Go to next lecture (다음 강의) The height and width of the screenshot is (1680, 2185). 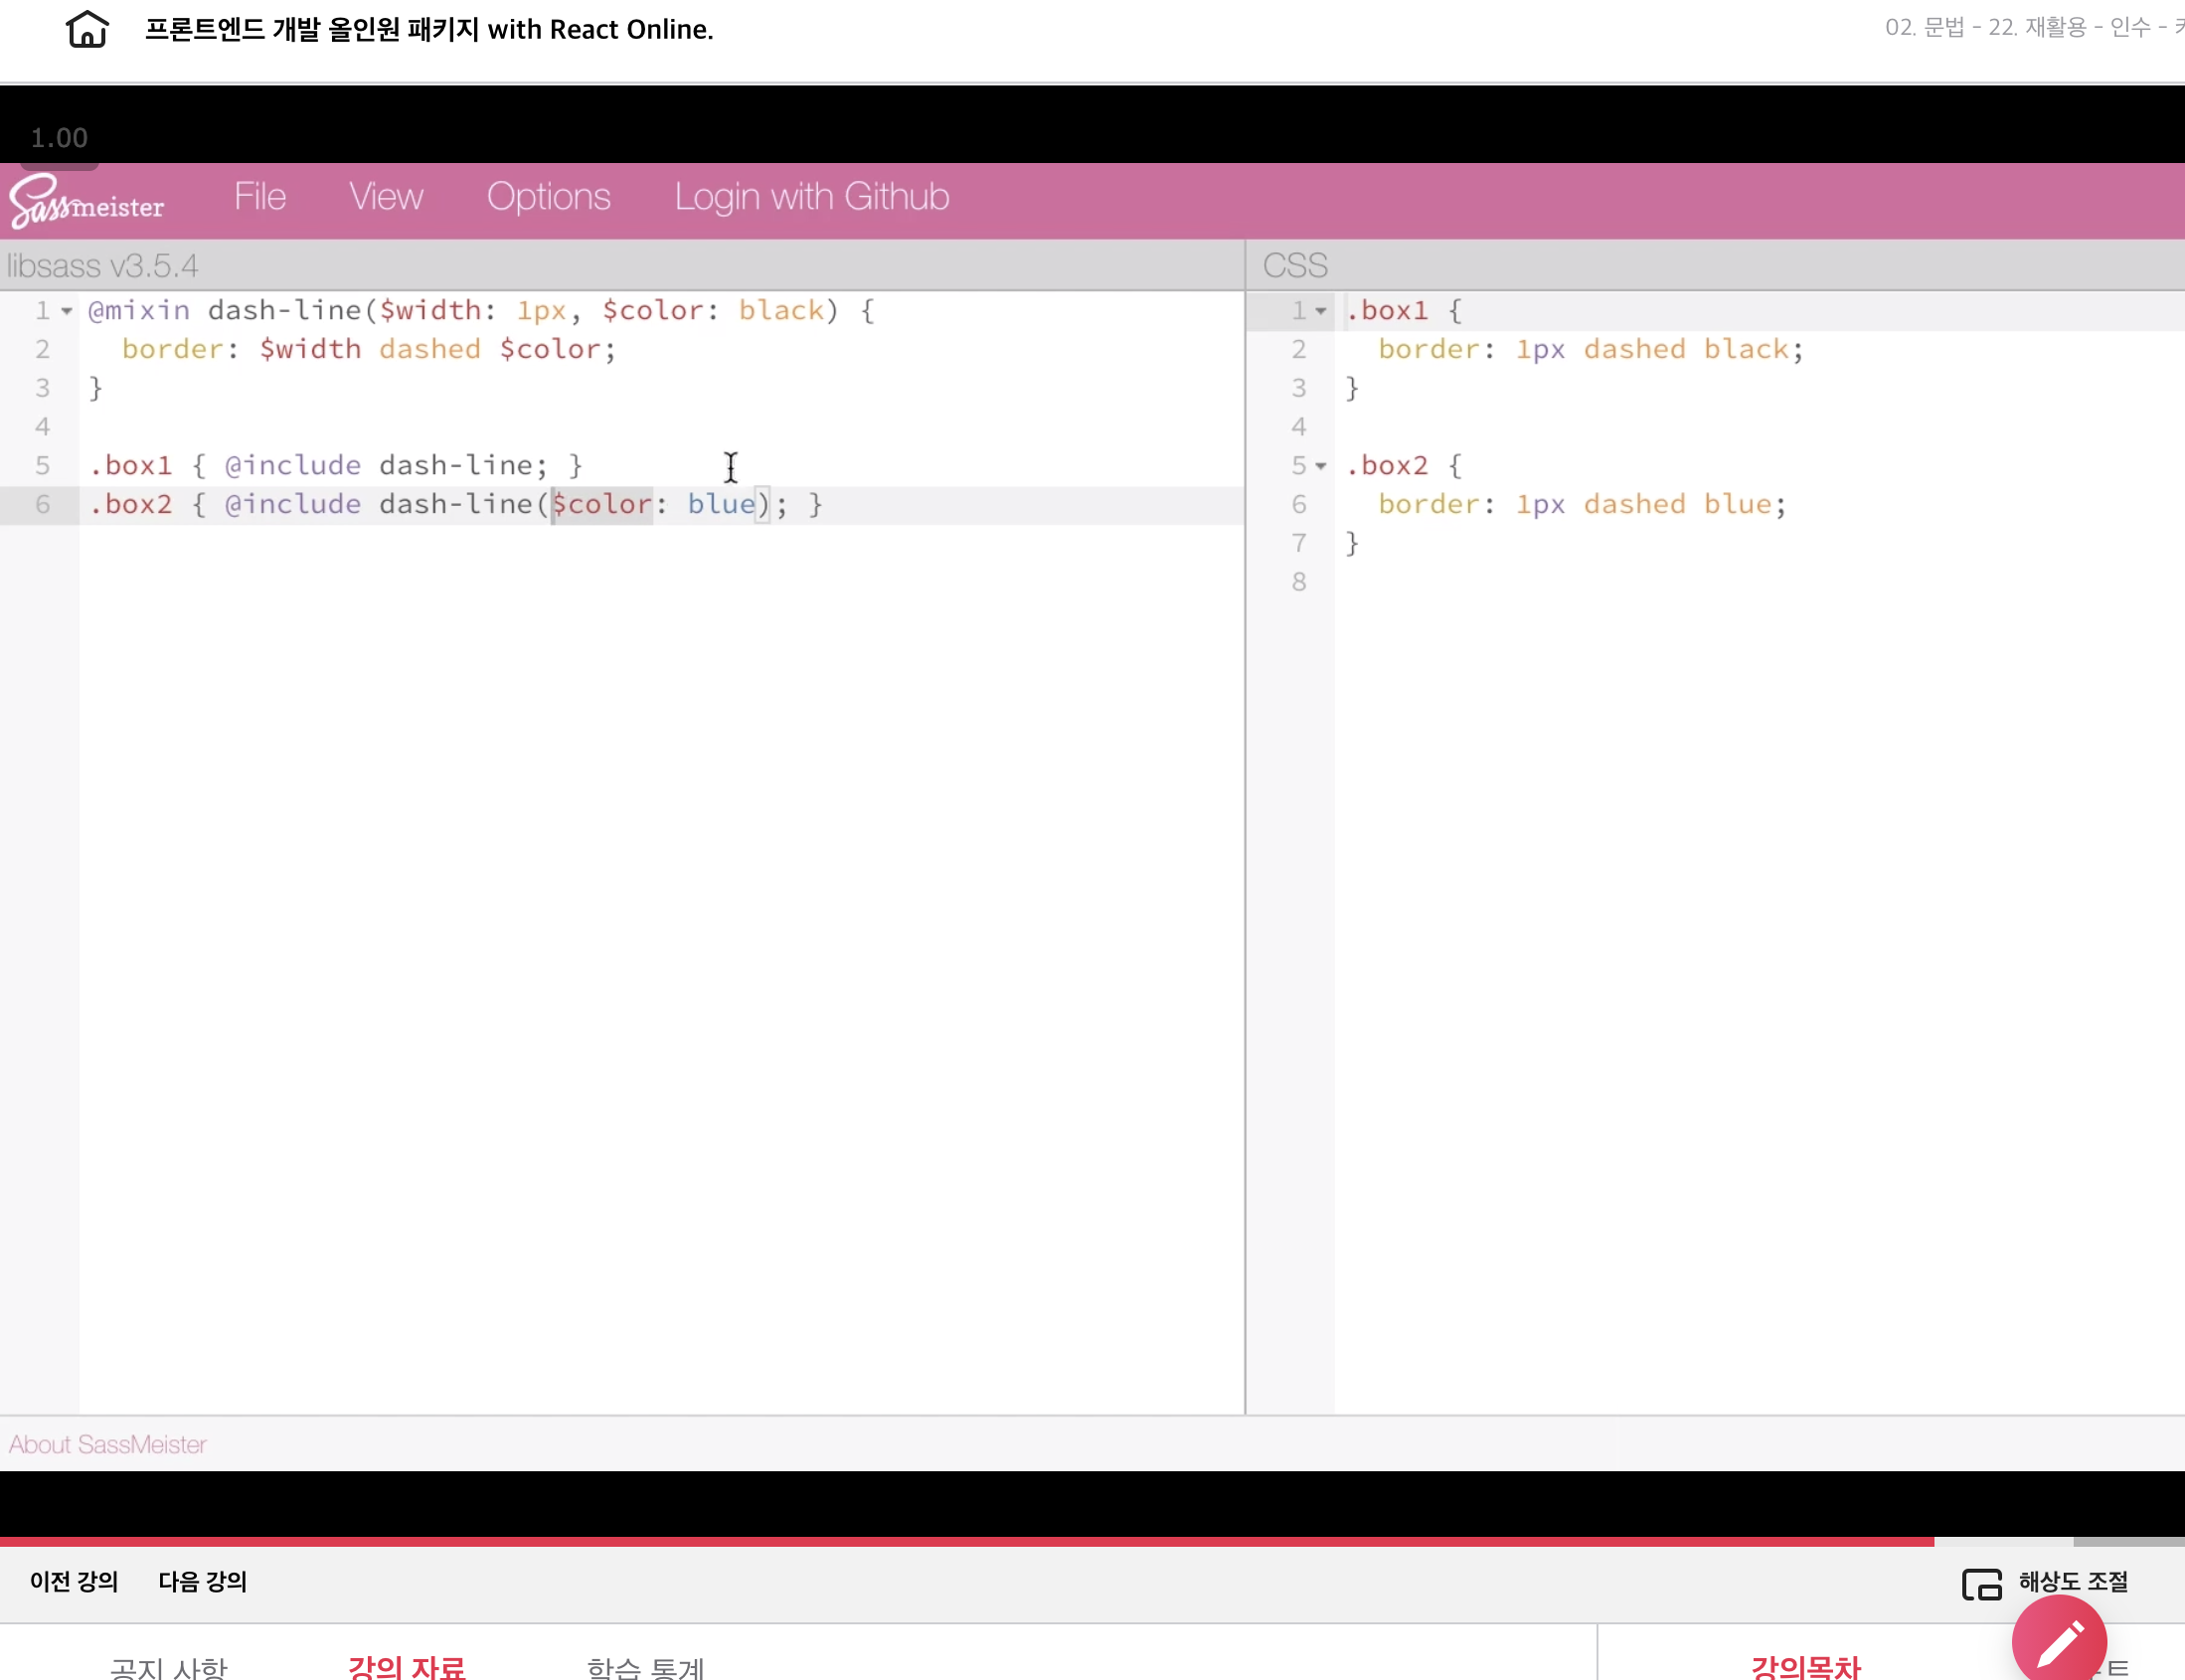click(203, 1582)
